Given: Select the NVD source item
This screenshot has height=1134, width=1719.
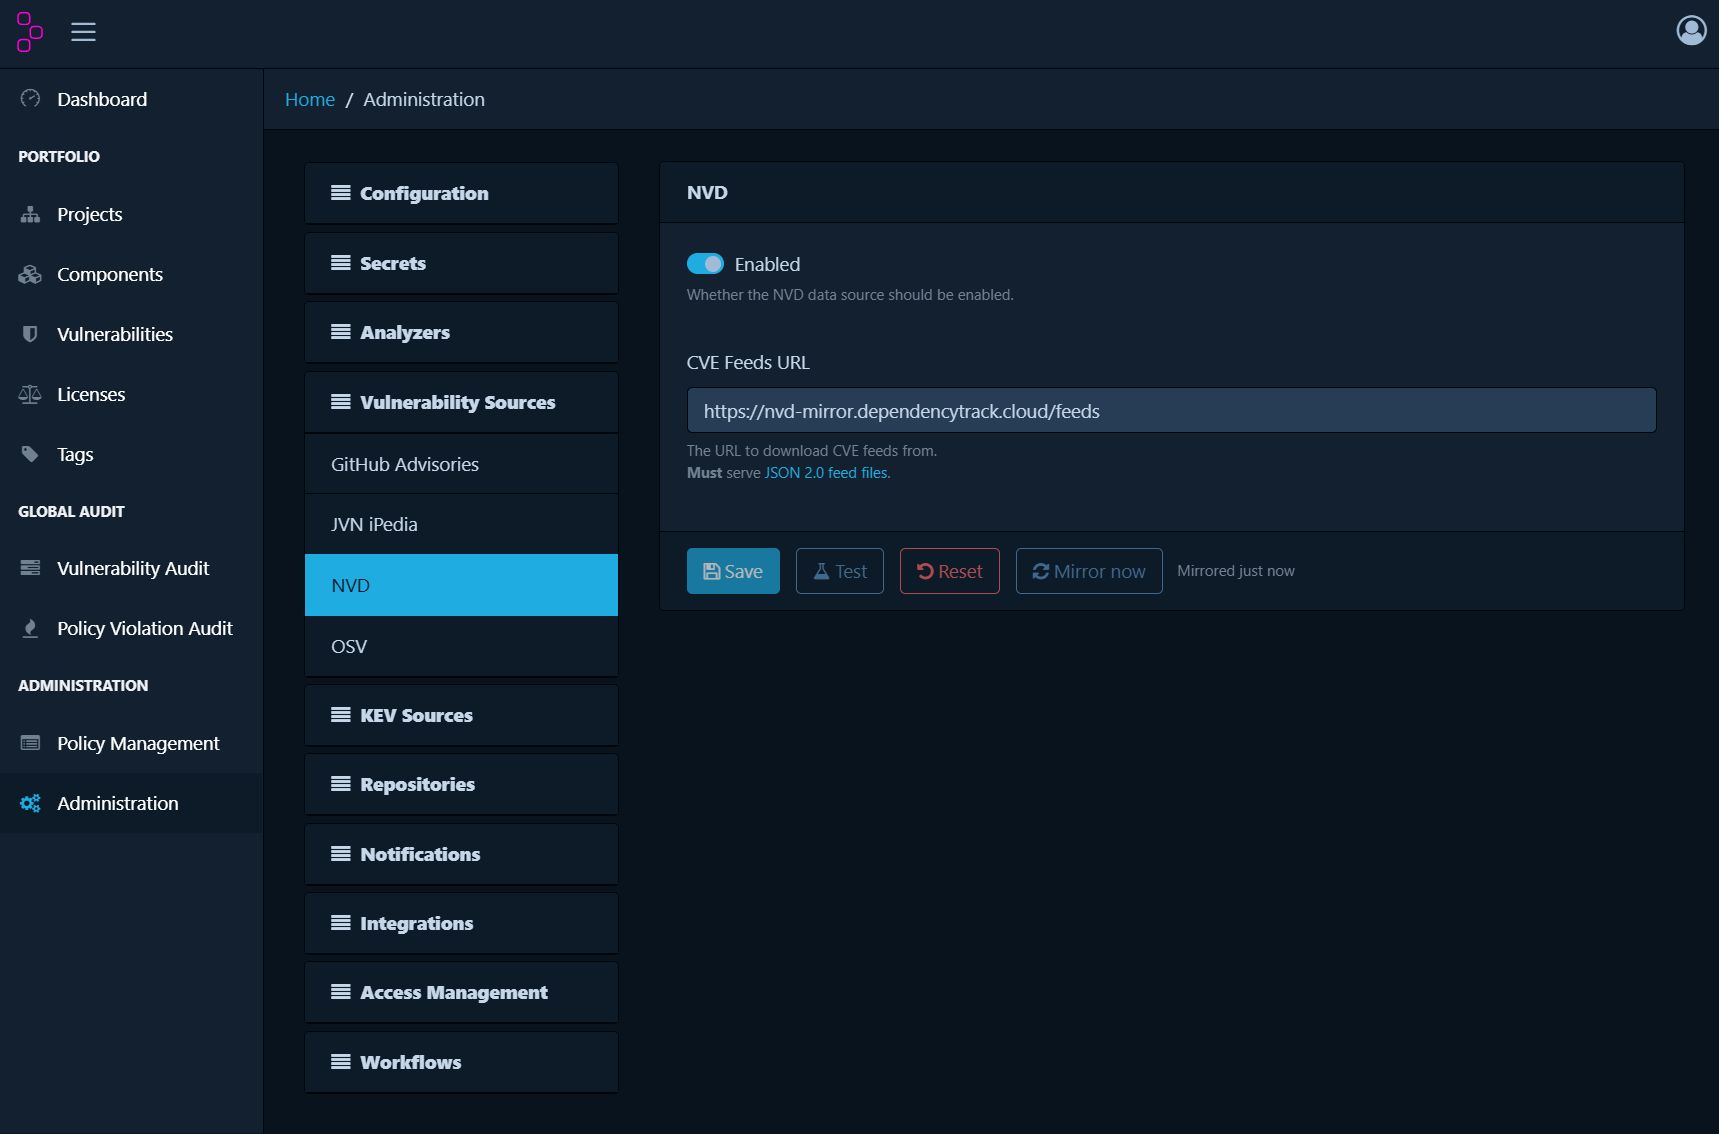Looking at the screenshot, I should pyautogui.click(x=461, y=585).
